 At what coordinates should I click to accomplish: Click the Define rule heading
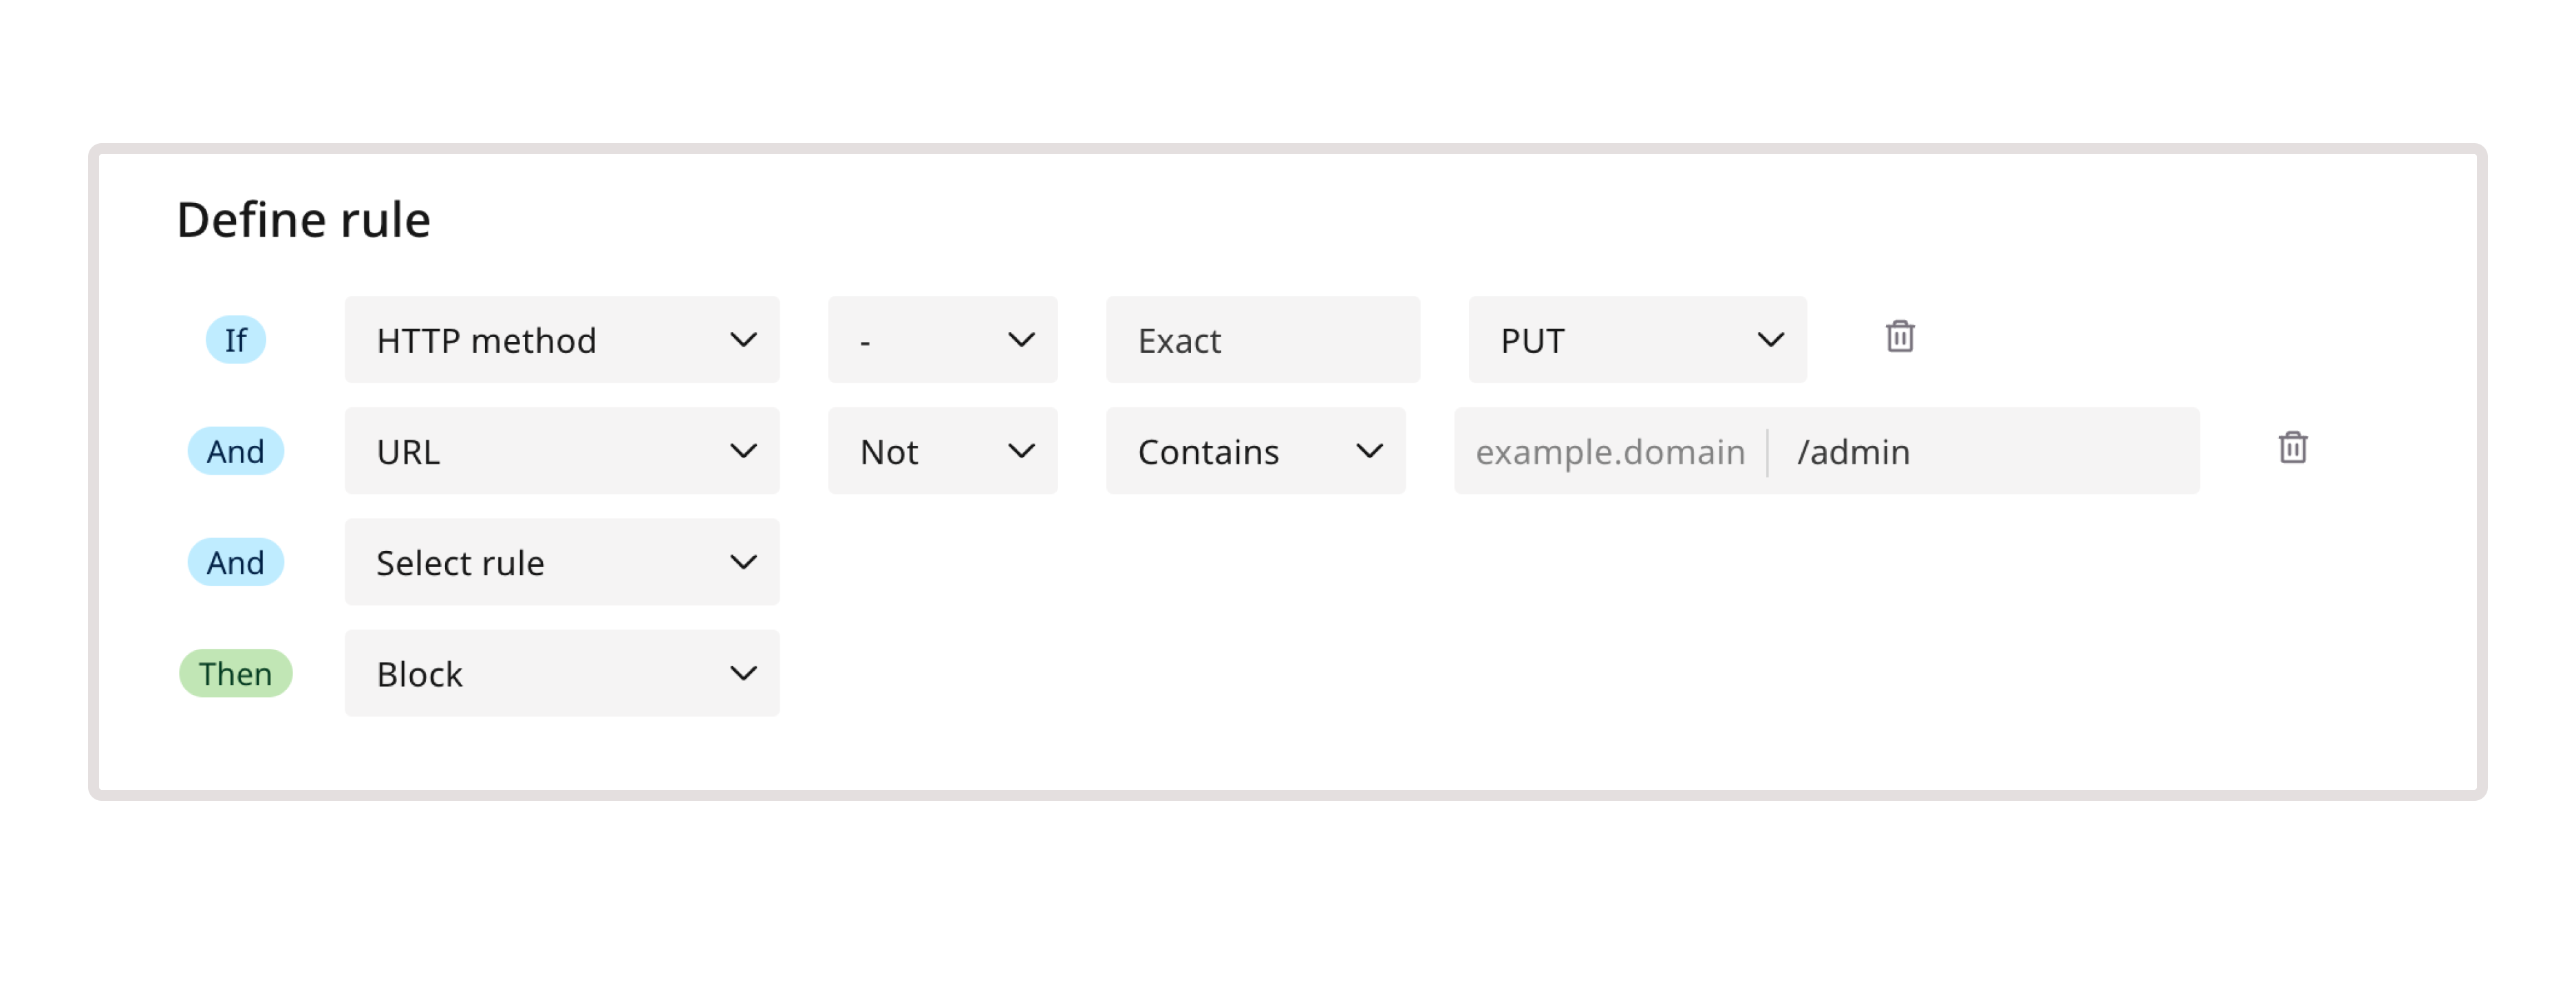click(x=303, y=220)
